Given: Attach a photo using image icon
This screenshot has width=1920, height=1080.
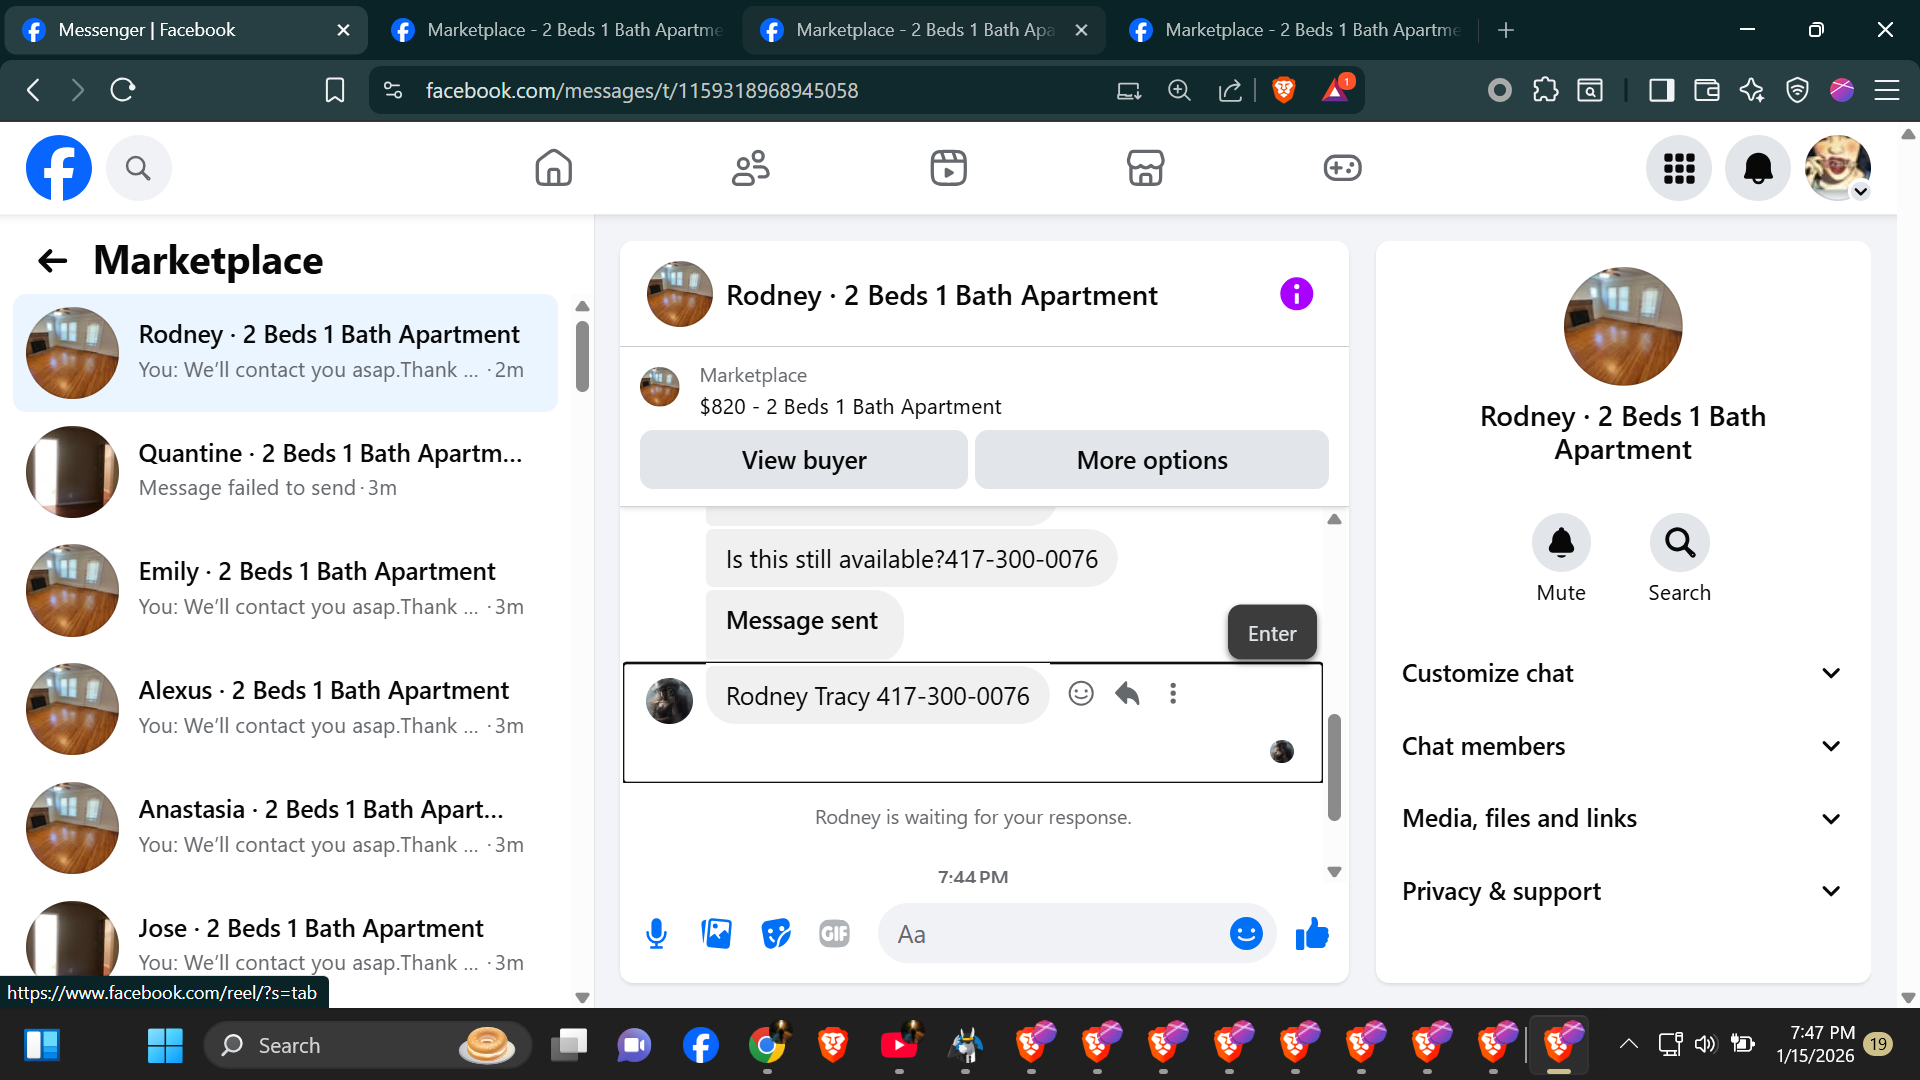Looking at the screenshot, I should click(716, 934).
